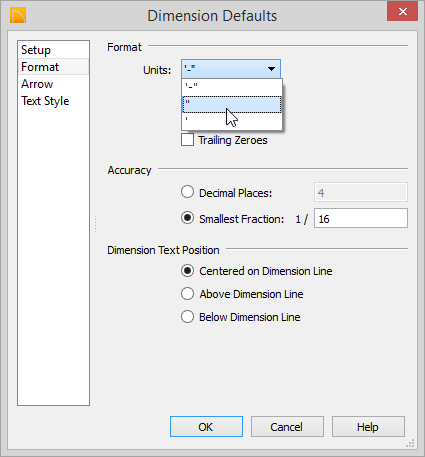Select the Decimal Places radio button
The image size is (425, 457).
click(x=187, y=192)
